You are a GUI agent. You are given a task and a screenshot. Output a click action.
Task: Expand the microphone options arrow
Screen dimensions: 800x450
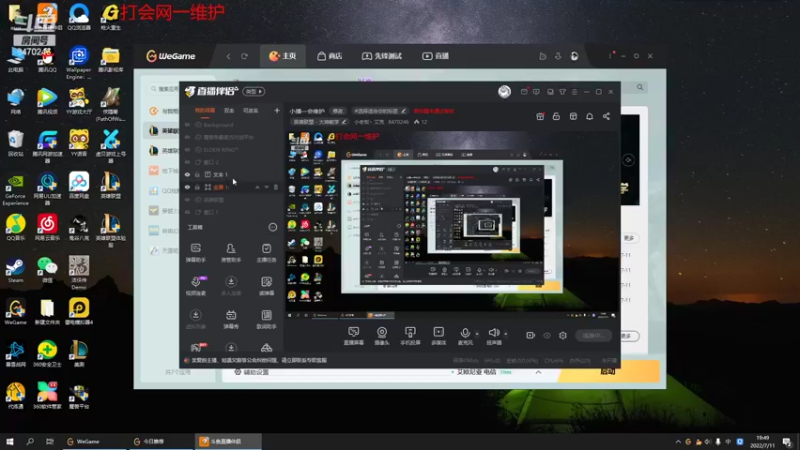tap(477, 334)
